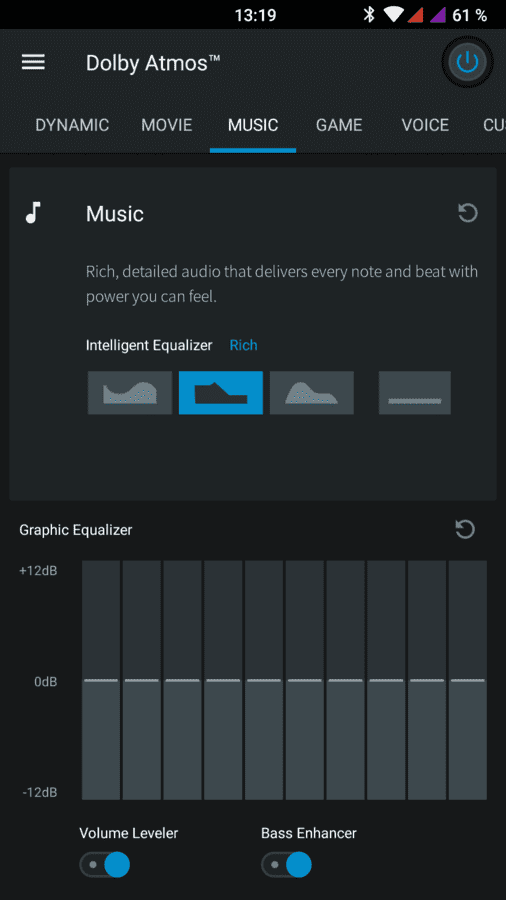Click the Bluetooth status bar icon
Image resolution: width=506 pixels, height=900 pixels.
tap(369, 15)
